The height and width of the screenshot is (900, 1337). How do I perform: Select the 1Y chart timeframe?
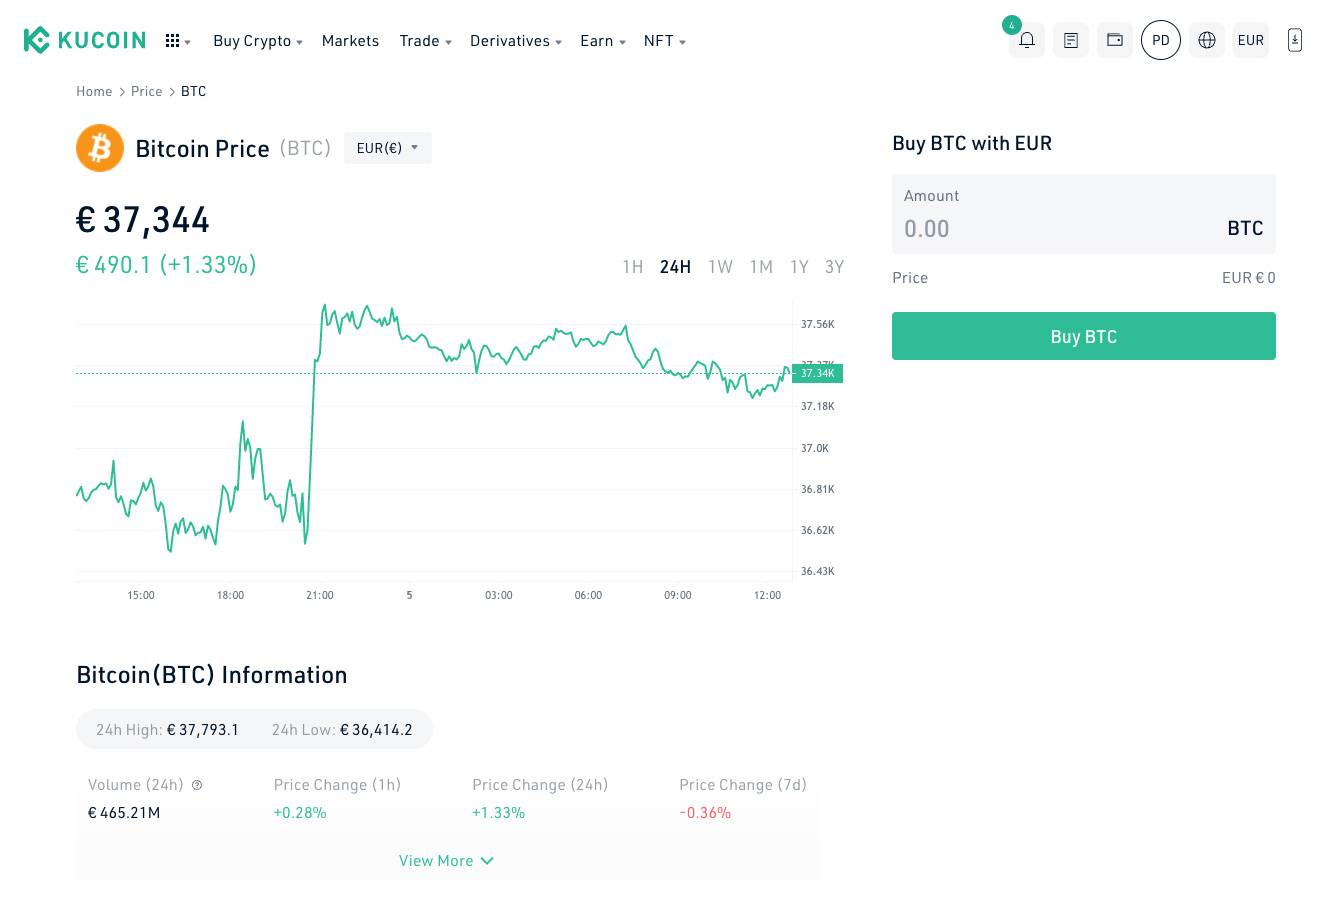pyautogui.click(x=799, y=266)
